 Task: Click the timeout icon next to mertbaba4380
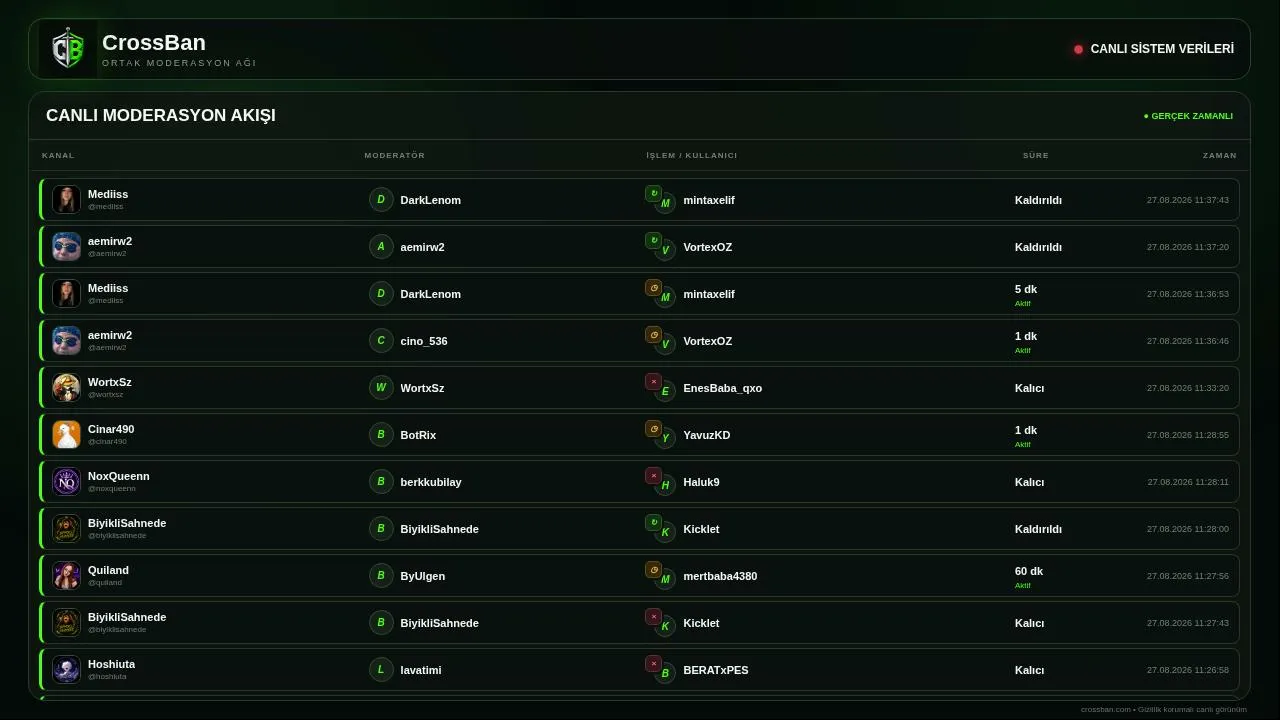point(653,569)
